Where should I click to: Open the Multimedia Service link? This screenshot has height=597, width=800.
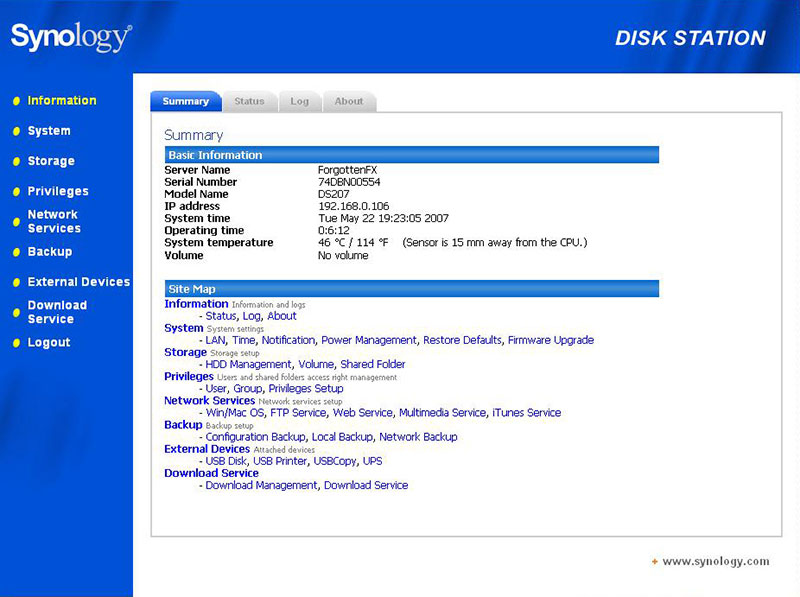[x=442, y=413]
